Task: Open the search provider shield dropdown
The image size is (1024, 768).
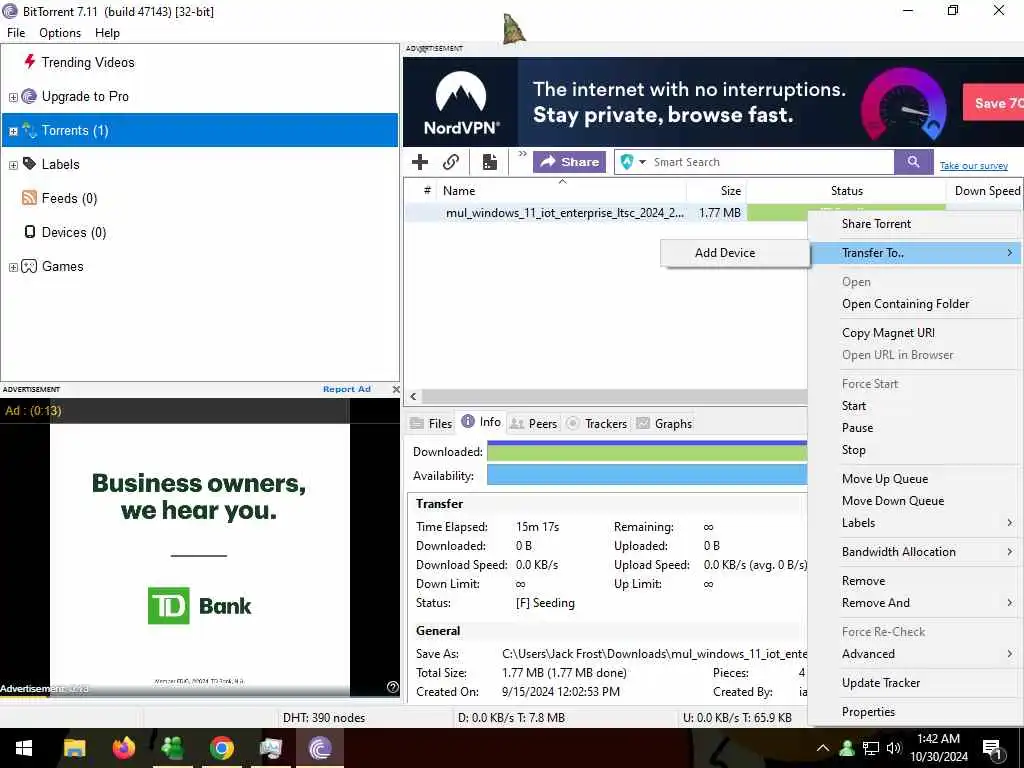Action: click(x=633, y=162)
